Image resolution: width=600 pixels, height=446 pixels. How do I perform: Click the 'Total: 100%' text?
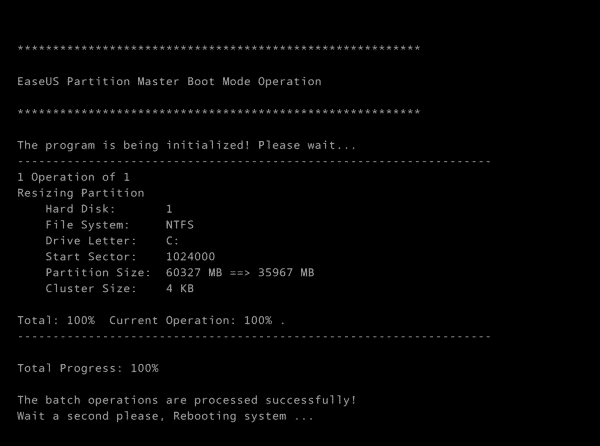tap(56, 321)
